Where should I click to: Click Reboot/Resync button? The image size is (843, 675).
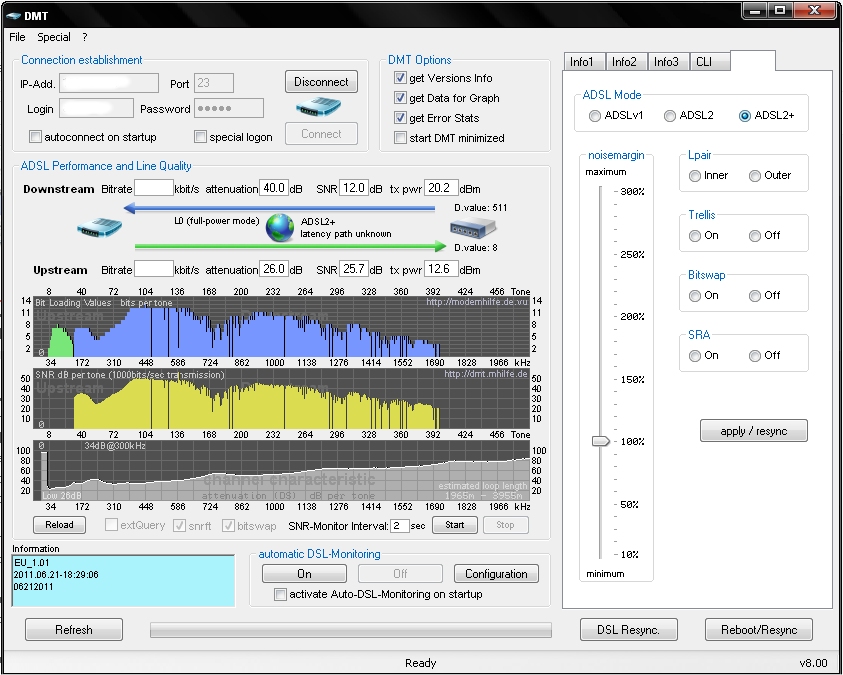(x=759, y=630)
